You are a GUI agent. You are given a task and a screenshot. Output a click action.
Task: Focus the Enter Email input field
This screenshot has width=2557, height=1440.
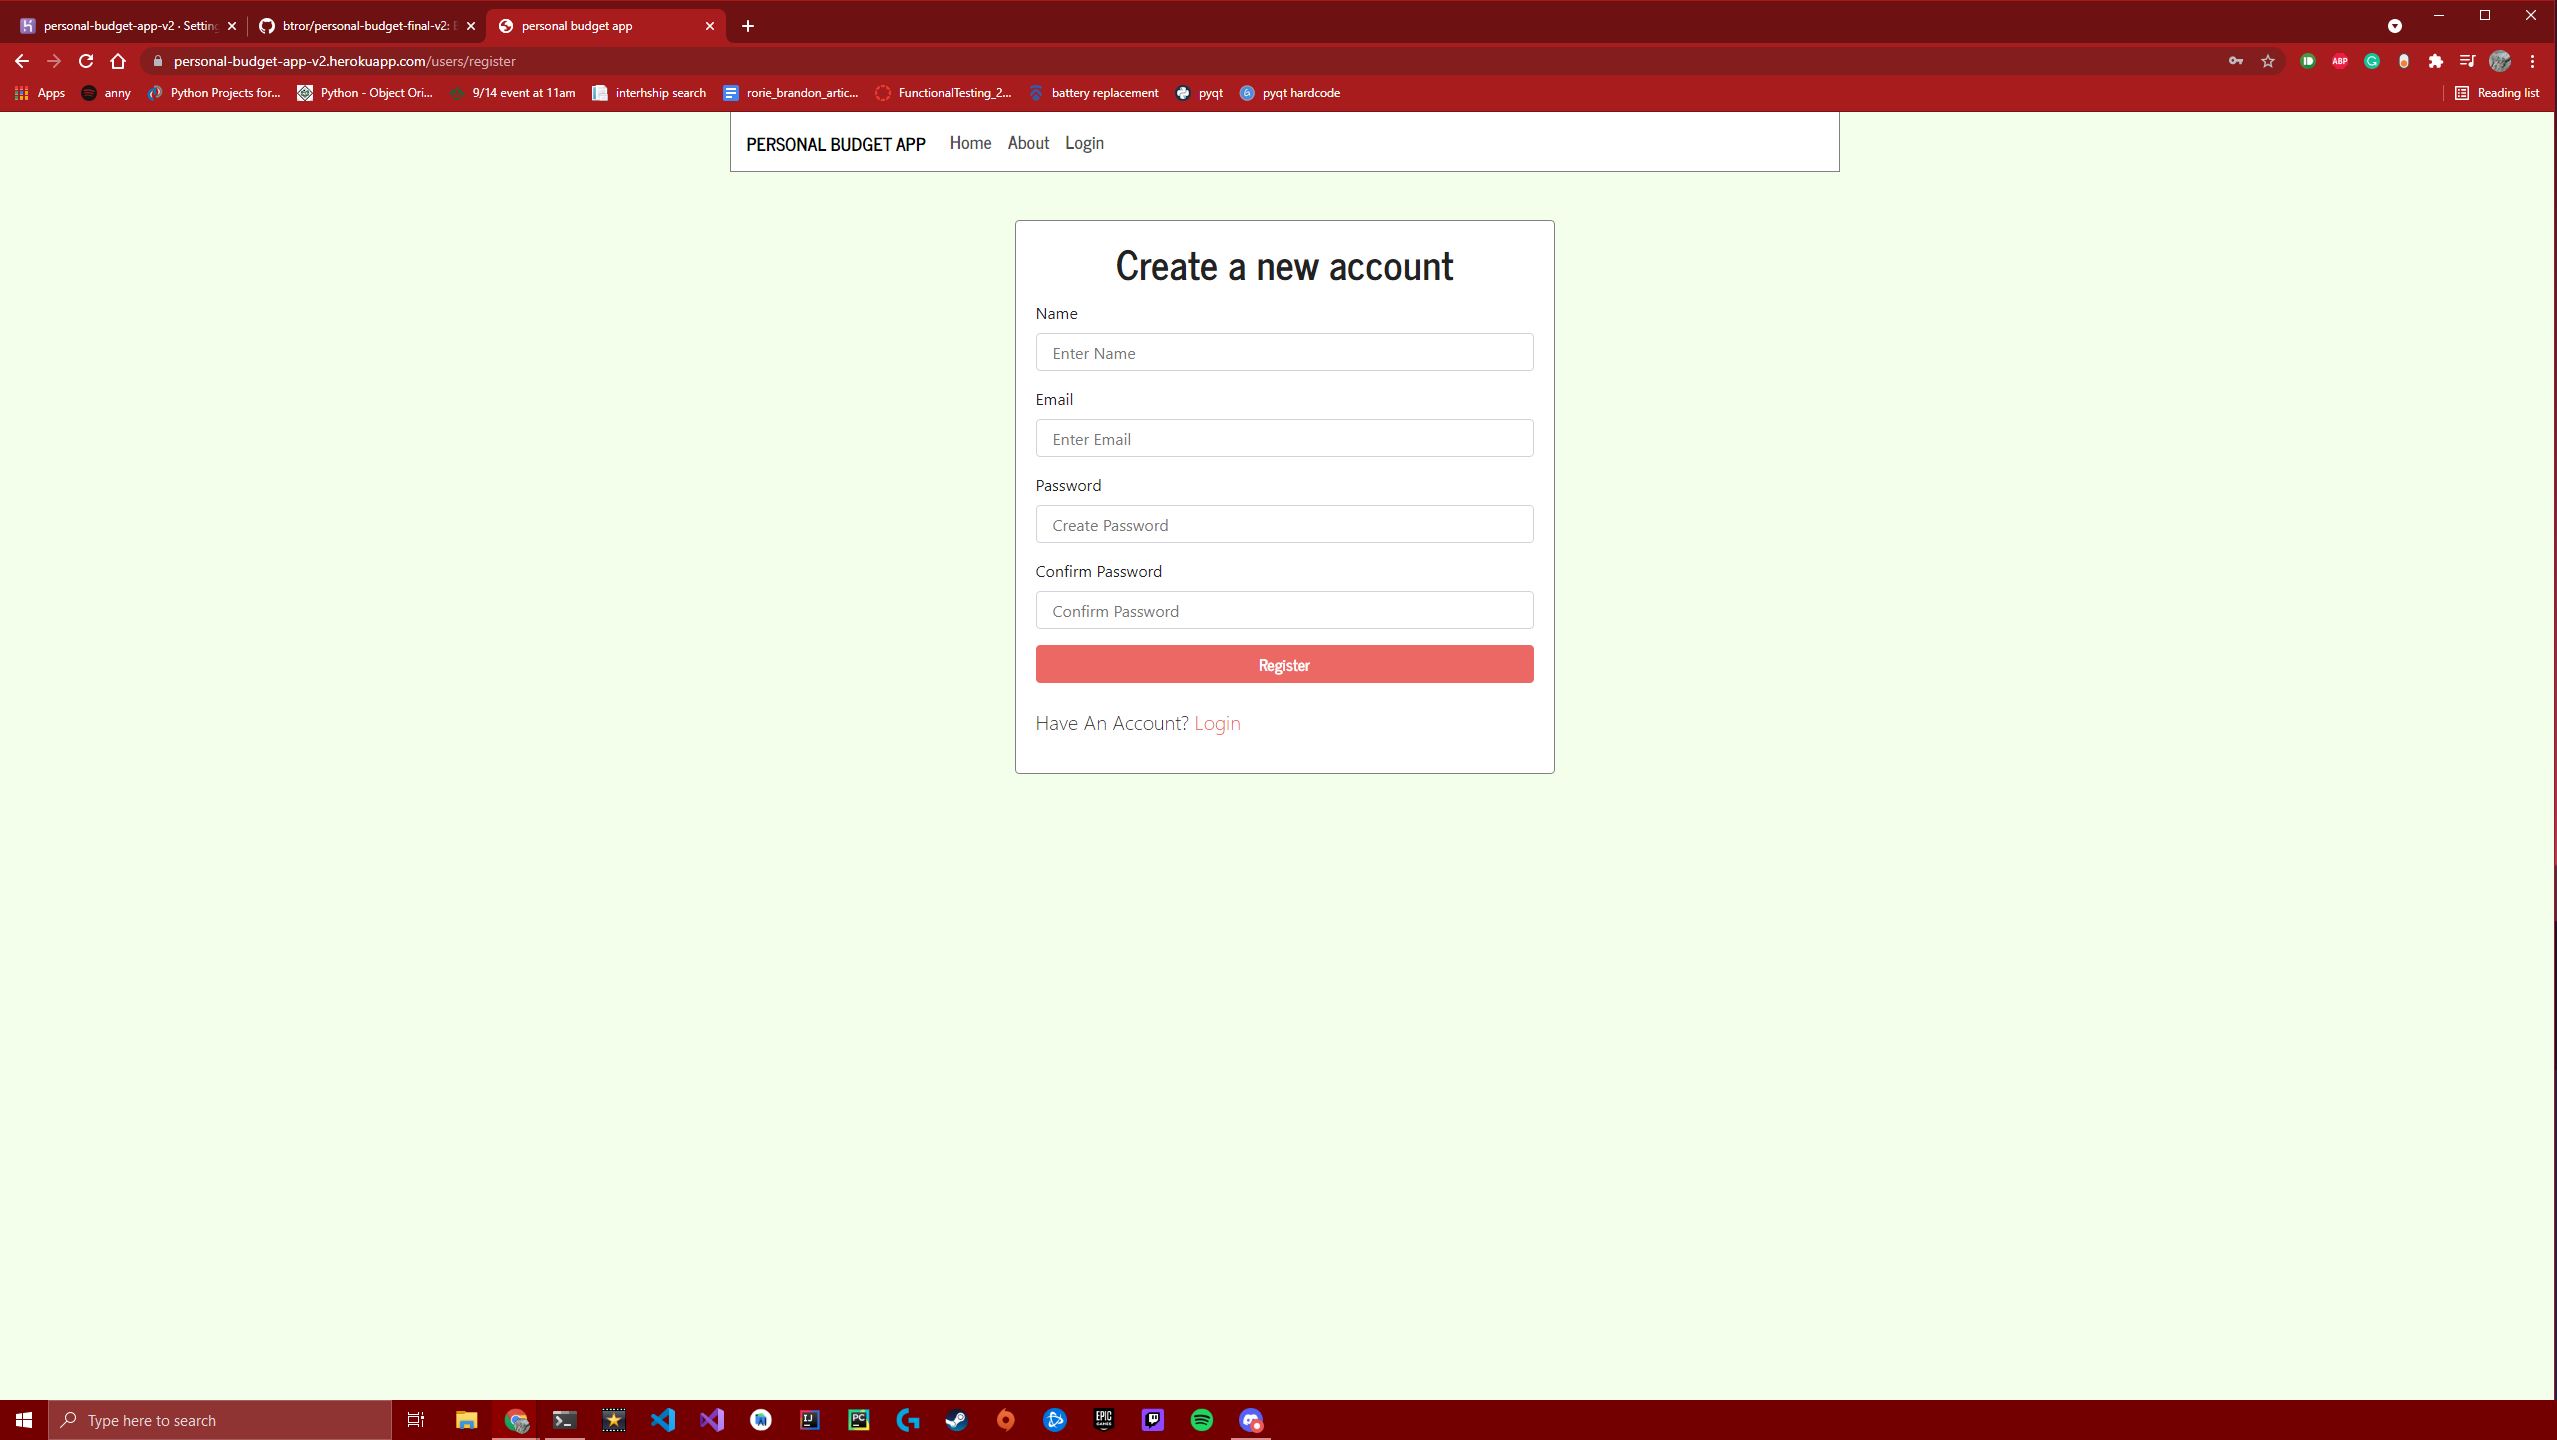click(x=1283, y=439)
